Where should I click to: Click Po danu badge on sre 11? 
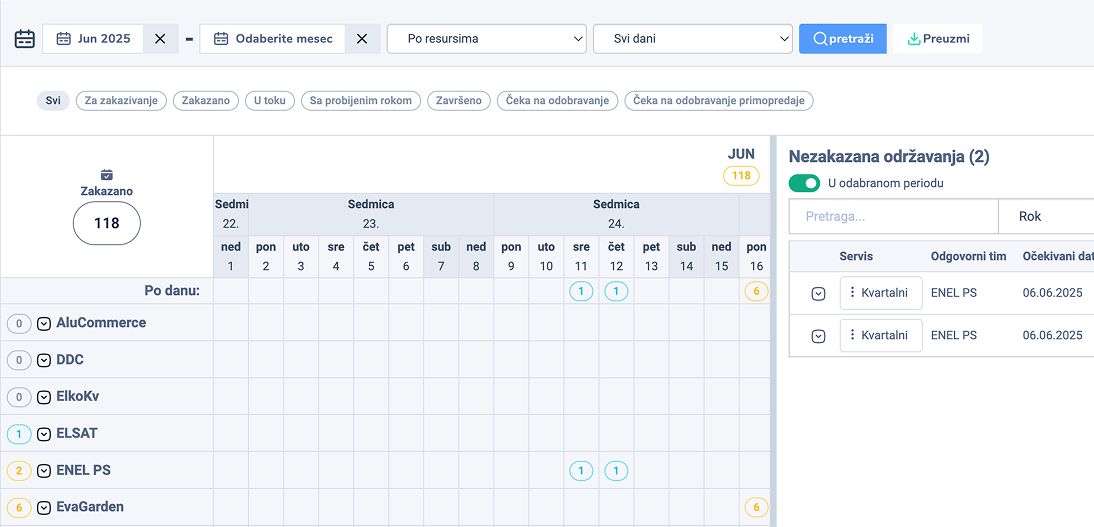tap(581, 291)
